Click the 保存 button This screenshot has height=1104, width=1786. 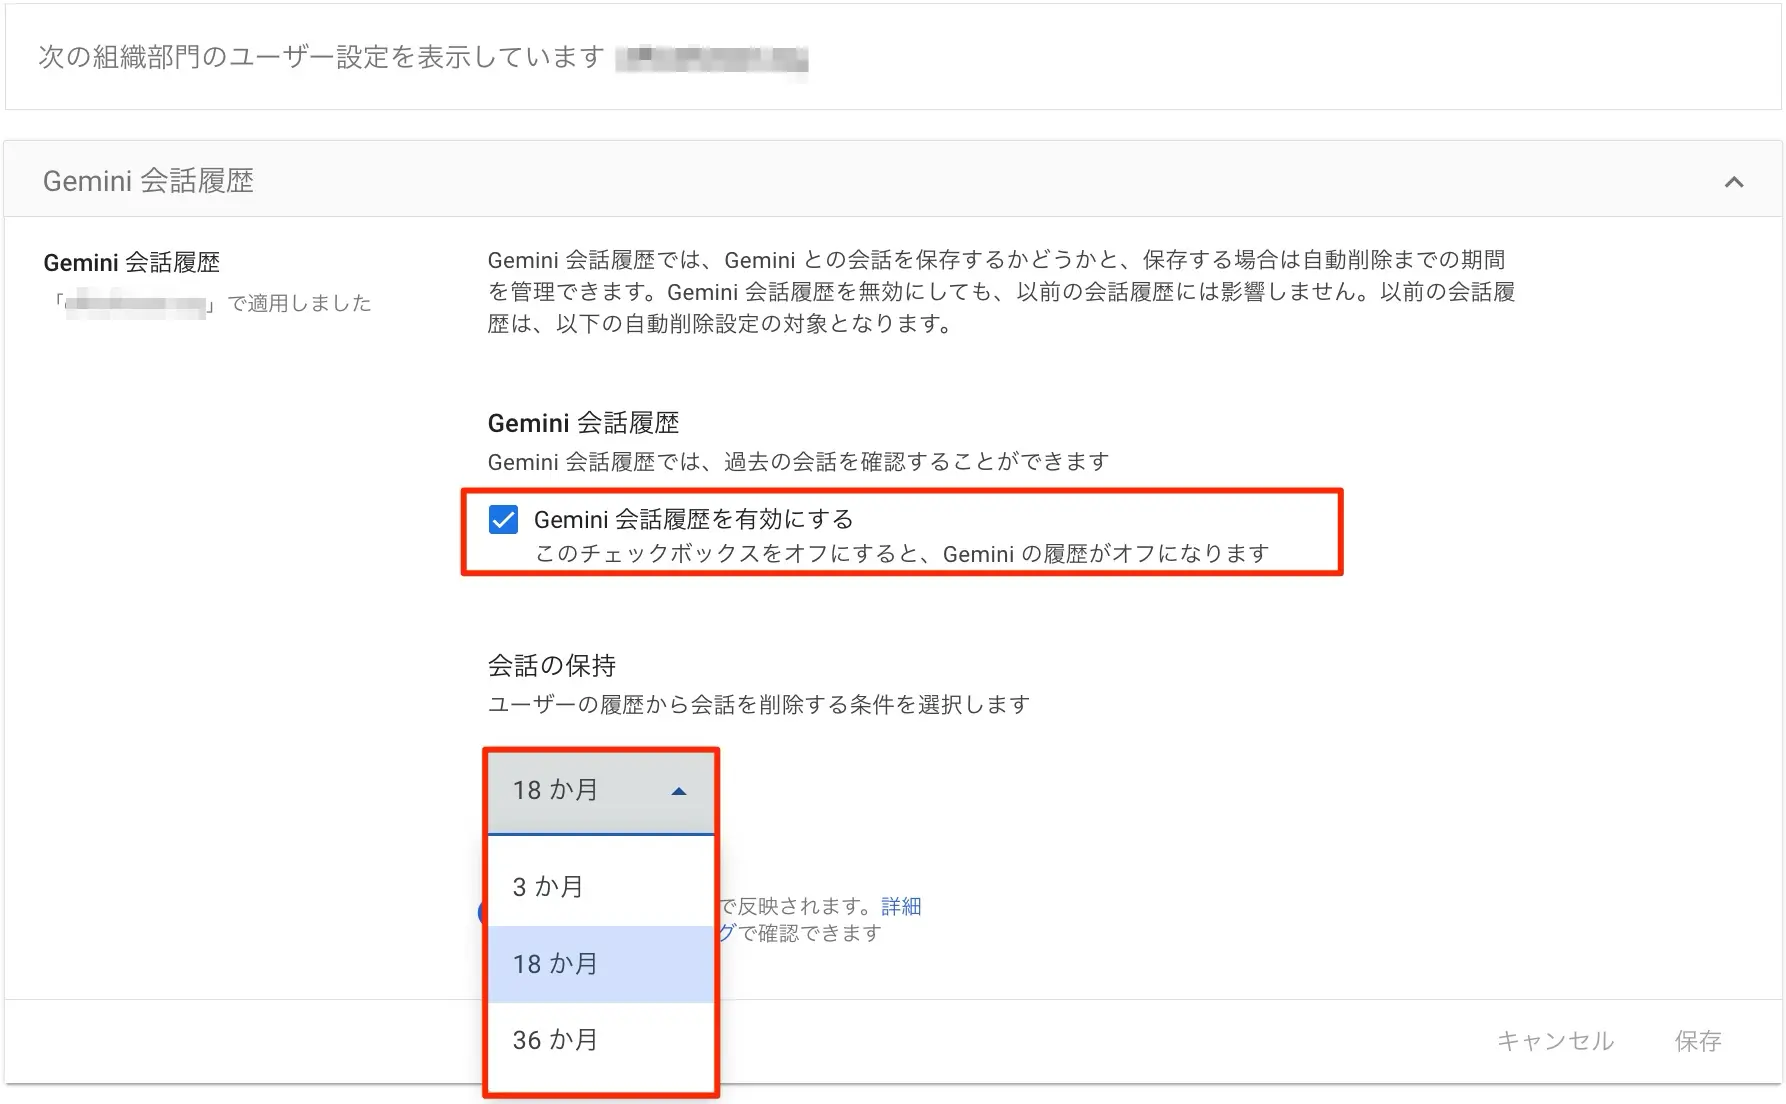tap(1698, 1041)
